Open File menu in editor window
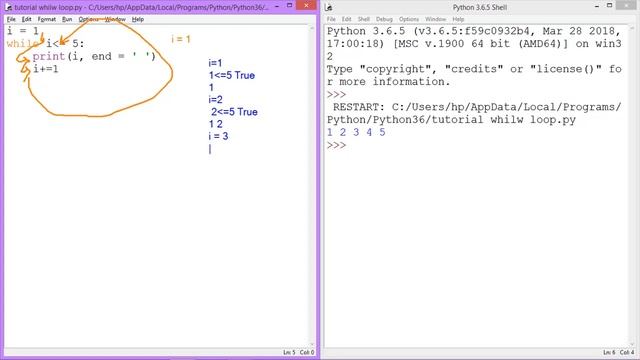Image resolution: width=640 pixels, height=360 pixels. click(11, 19)
